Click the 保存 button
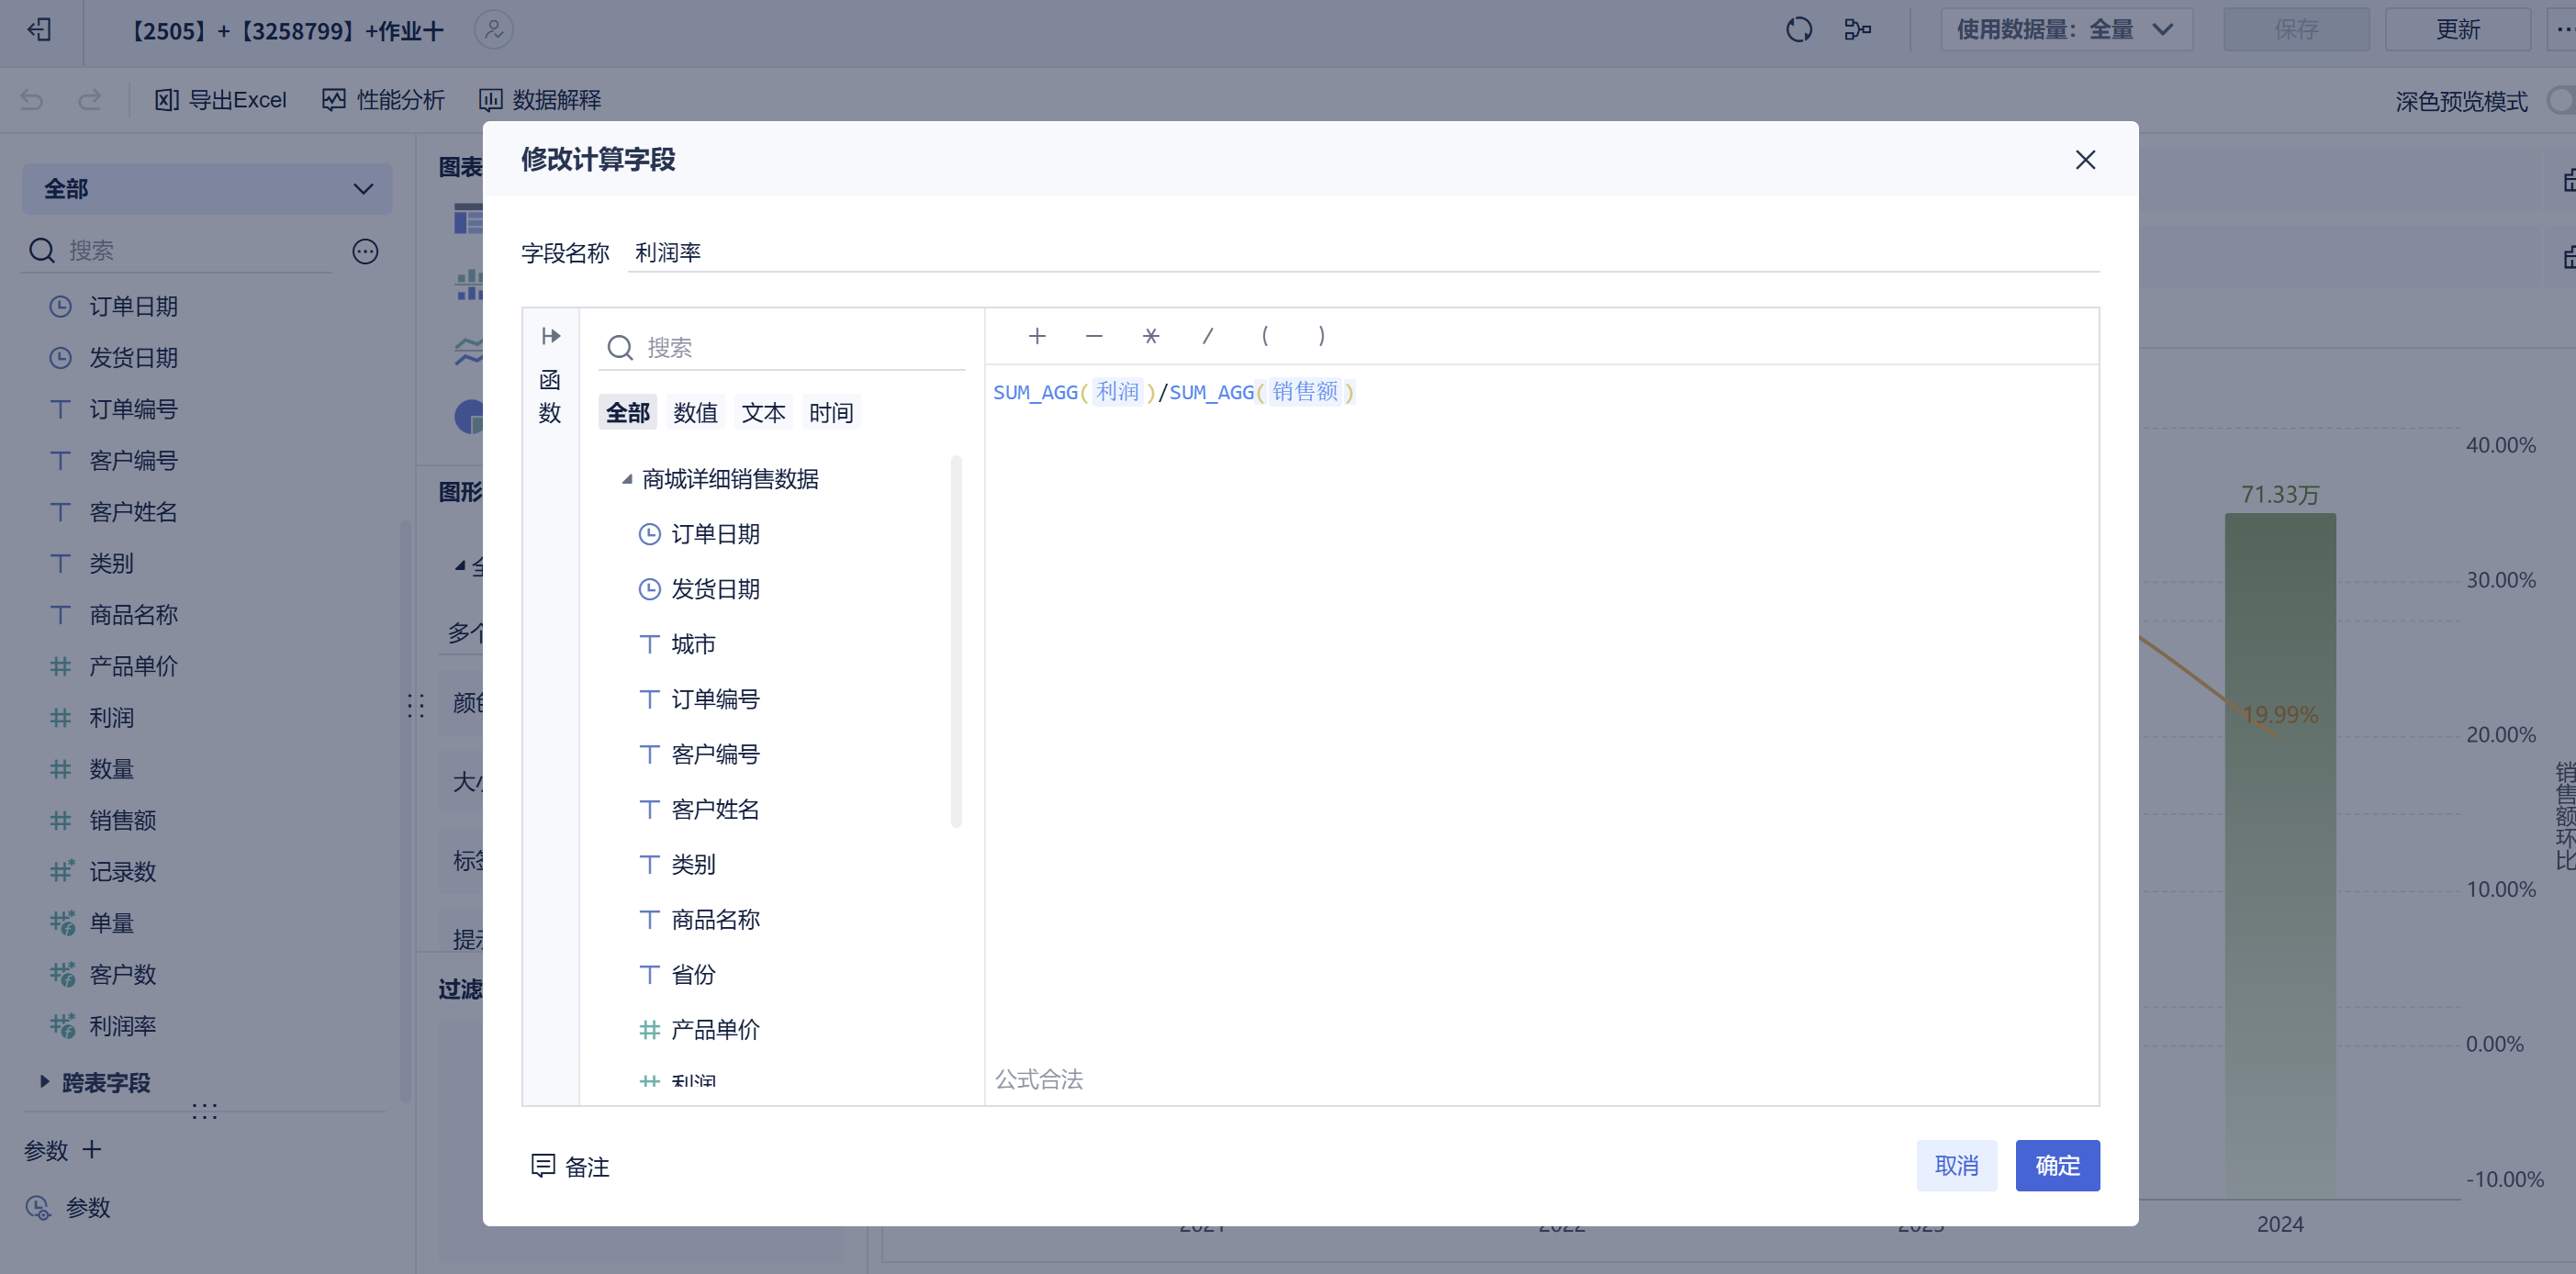Screen dimensions: 2576x1274 pyautogui.click(x=2296, y=30)
